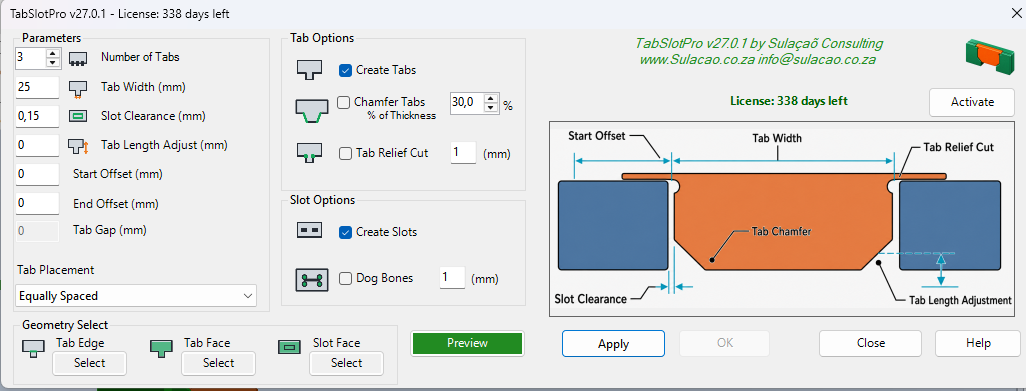The height and width of the screenshot is (391, 1026).
Task: Click the 'Tab Gap (mm)' label
Action: click(110, 230)
